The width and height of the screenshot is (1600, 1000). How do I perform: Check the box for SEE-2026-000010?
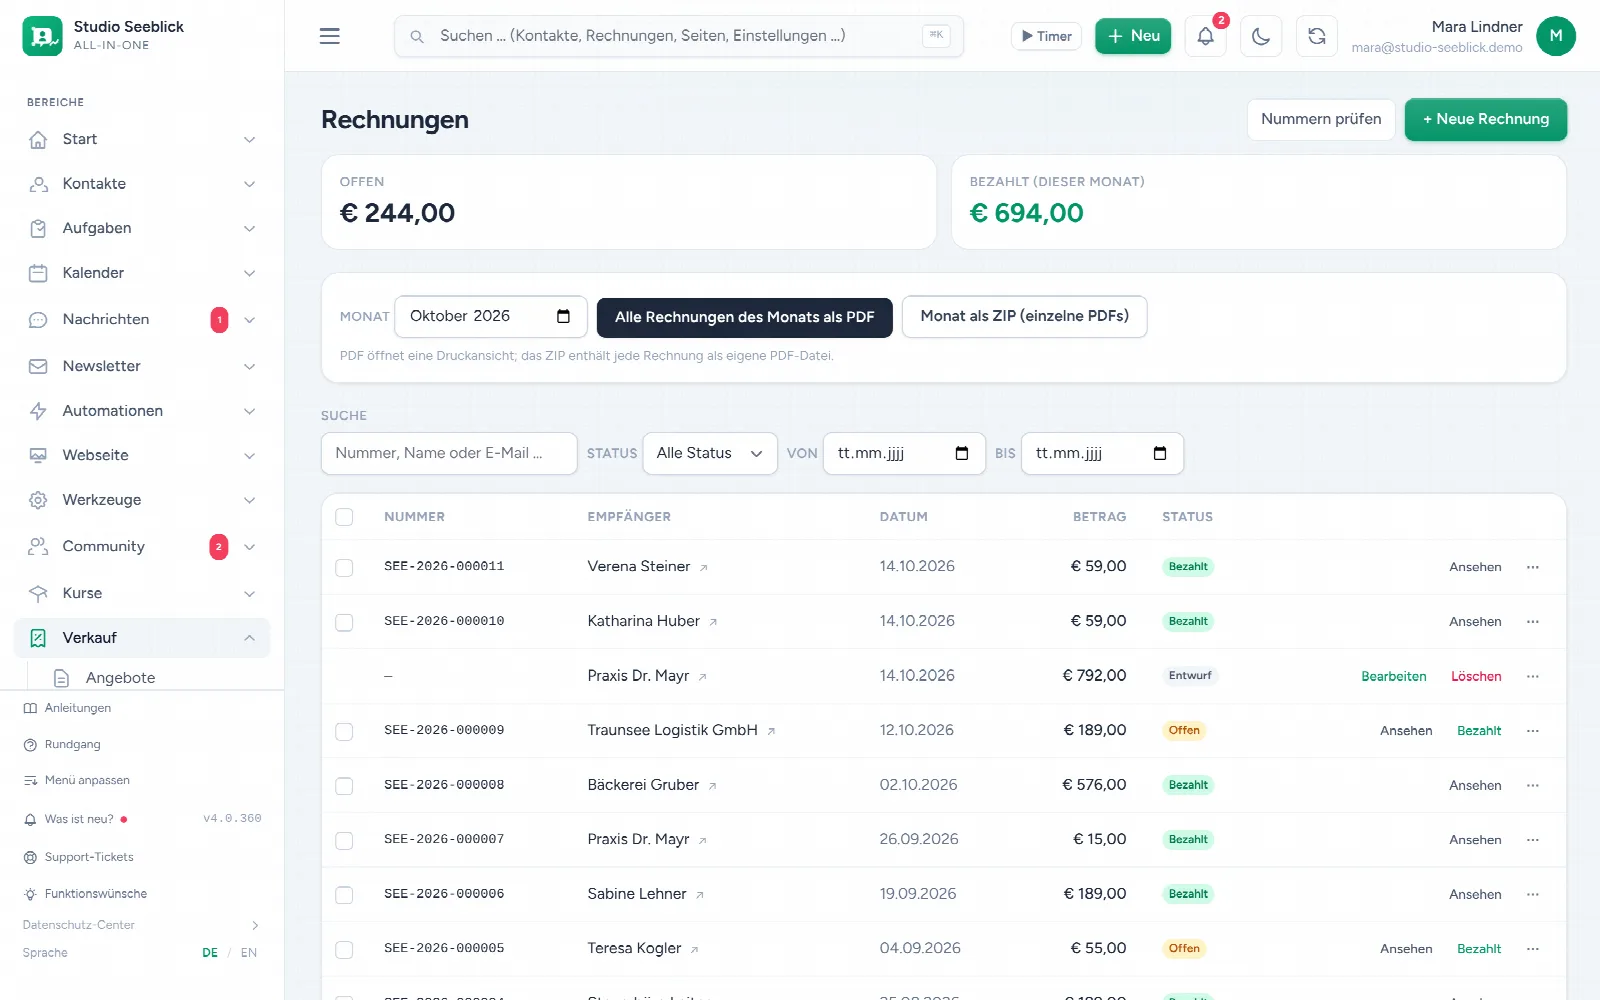[x=344, y=622]
